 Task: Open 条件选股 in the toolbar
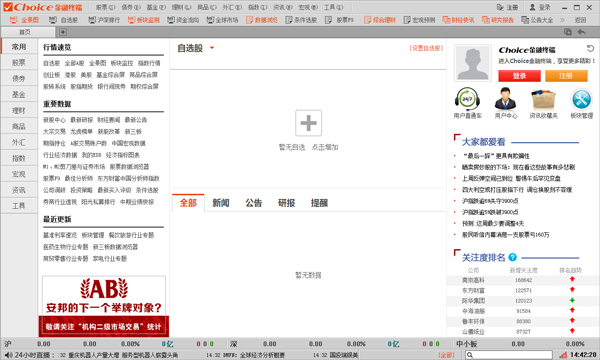click(x=302, y=20)
